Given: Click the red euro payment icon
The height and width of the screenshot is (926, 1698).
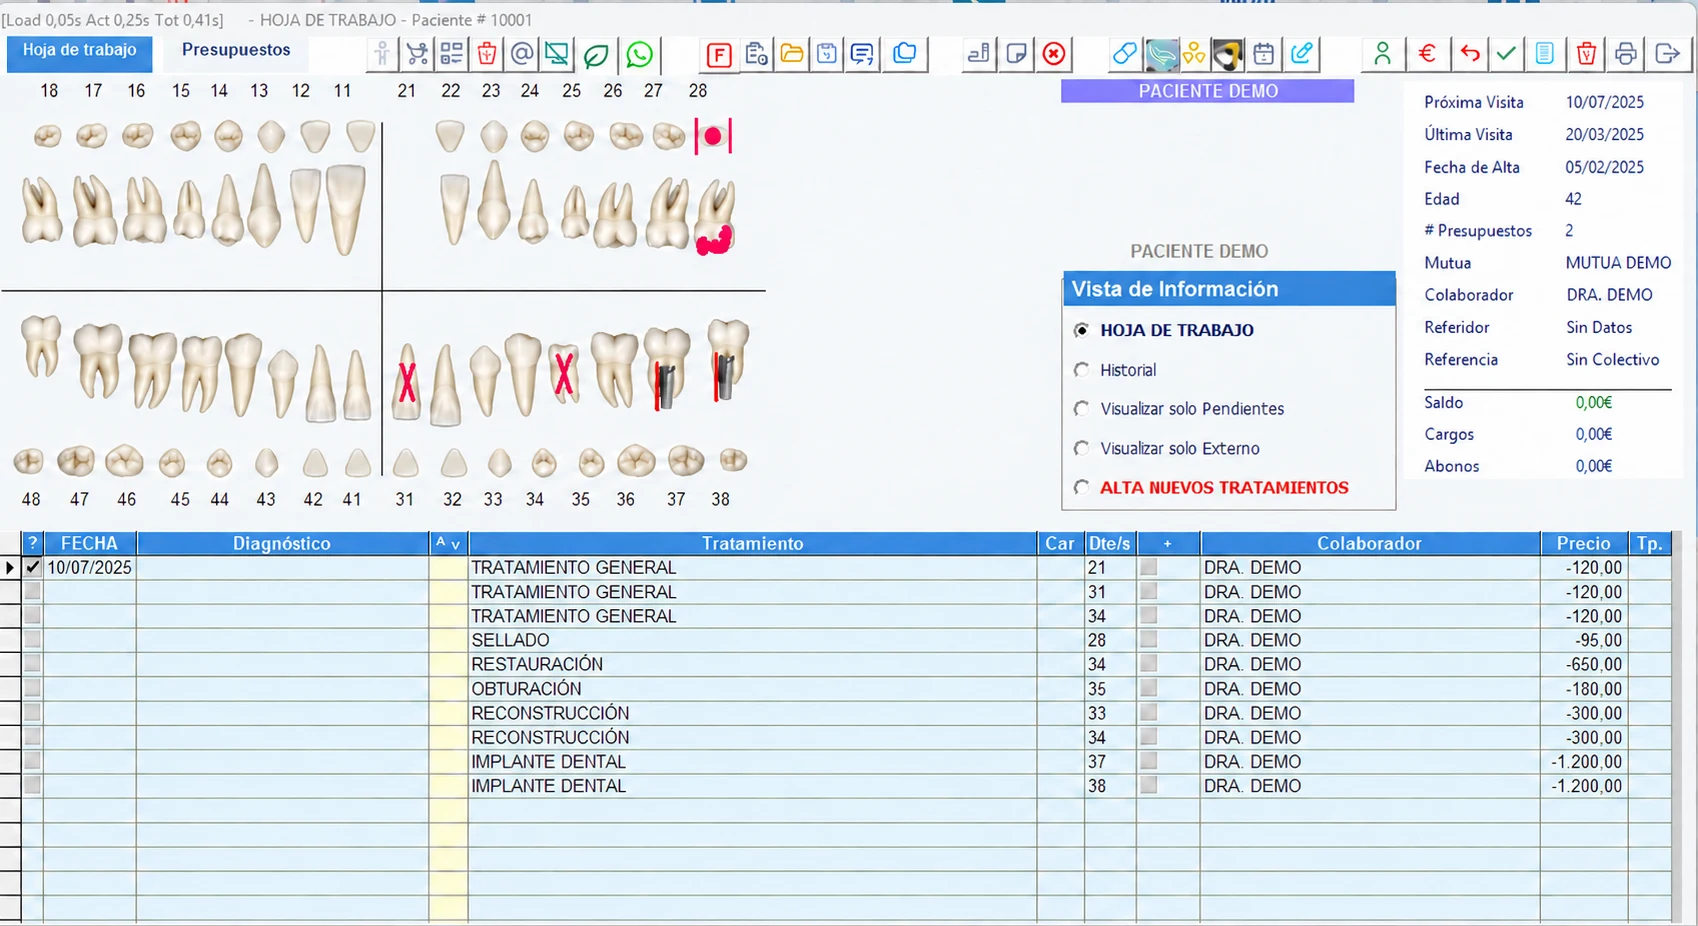Looking at the screenshot, I should click(x=1427, y=54).
